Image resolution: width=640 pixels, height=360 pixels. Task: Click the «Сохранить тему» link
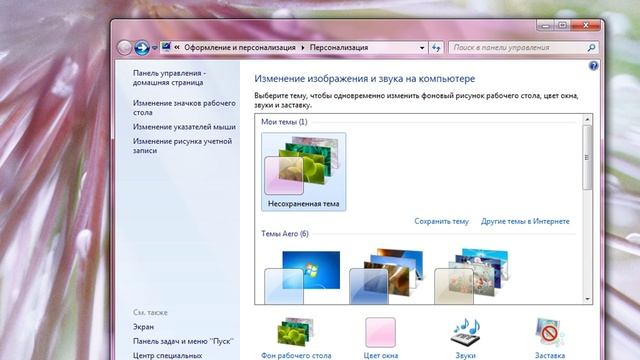pos(441,221)
